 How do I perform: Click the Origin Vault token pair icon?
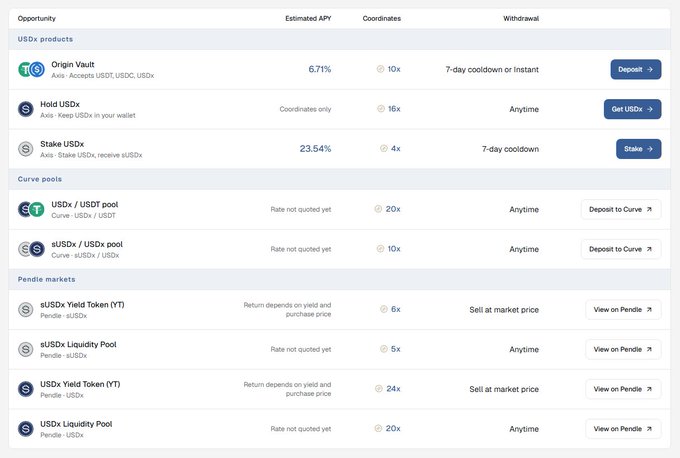(31, 69)
